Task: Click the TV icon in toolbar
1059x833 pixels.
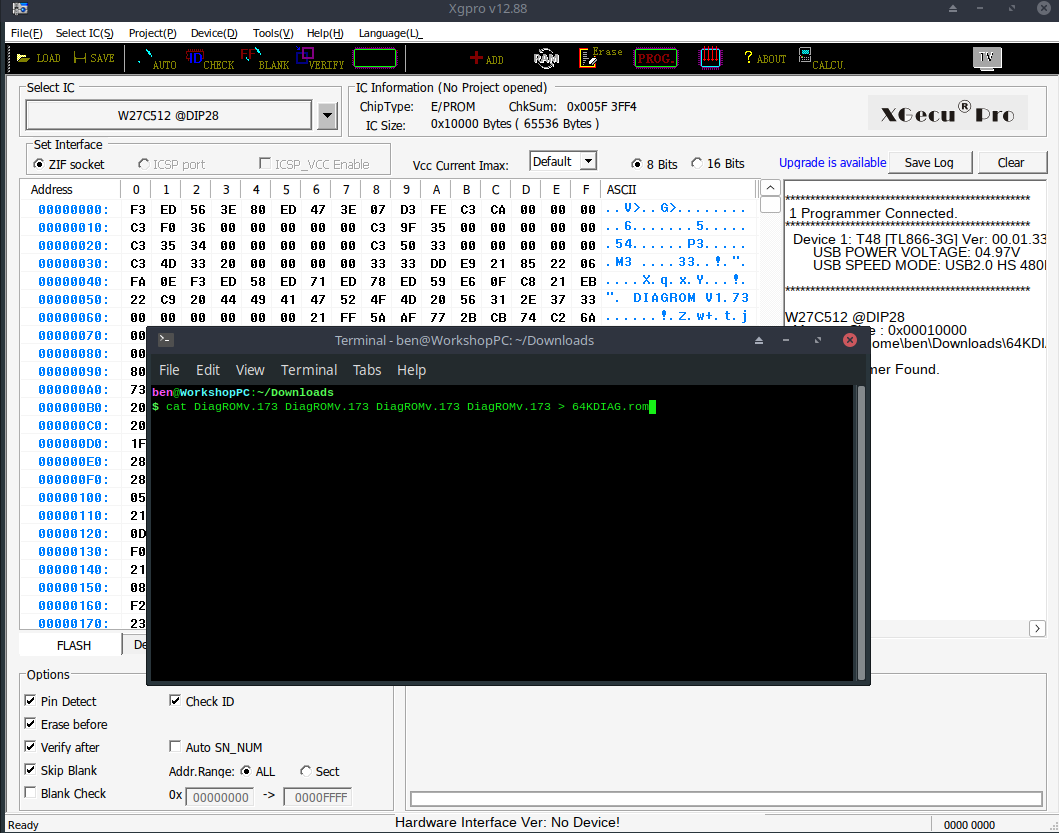Action: coord(987,57)
